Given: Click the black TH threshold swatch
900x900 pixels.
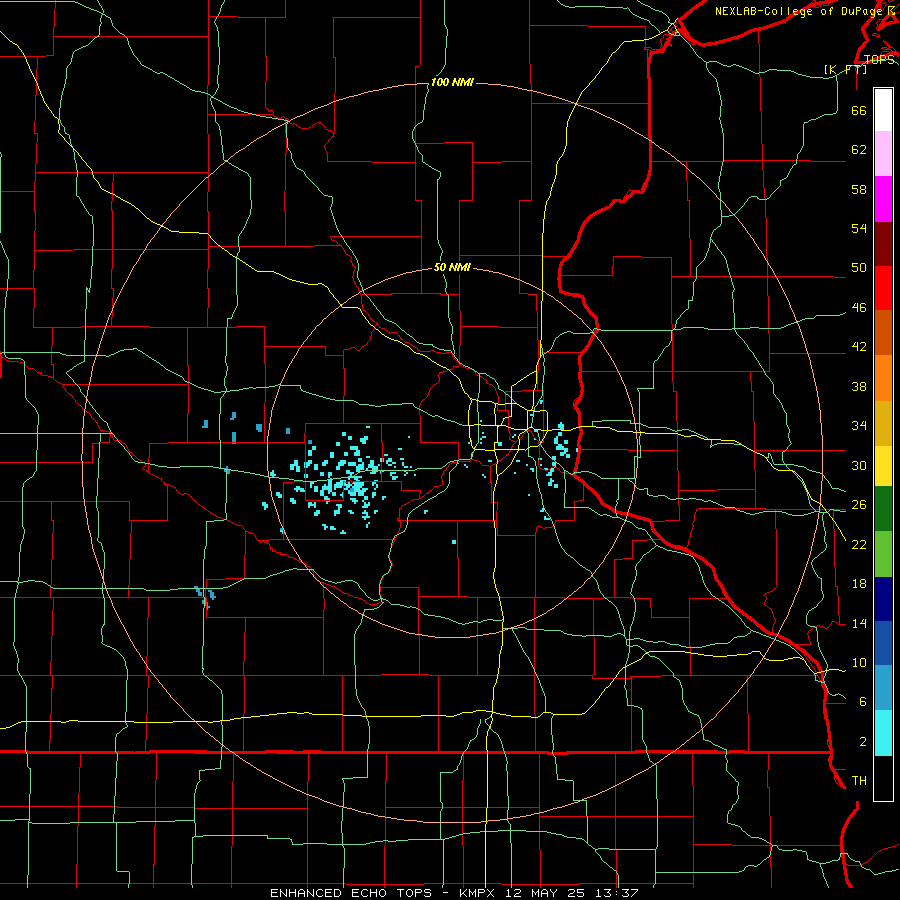Looking at the screenshot, I should coord(883,778).
